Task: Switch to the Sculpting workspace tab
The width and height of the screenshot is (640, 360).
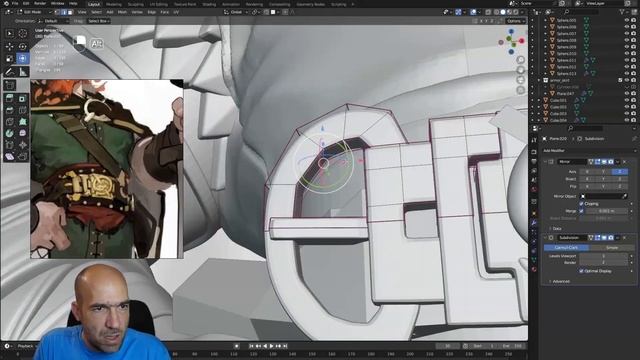Action: point(136,4)
